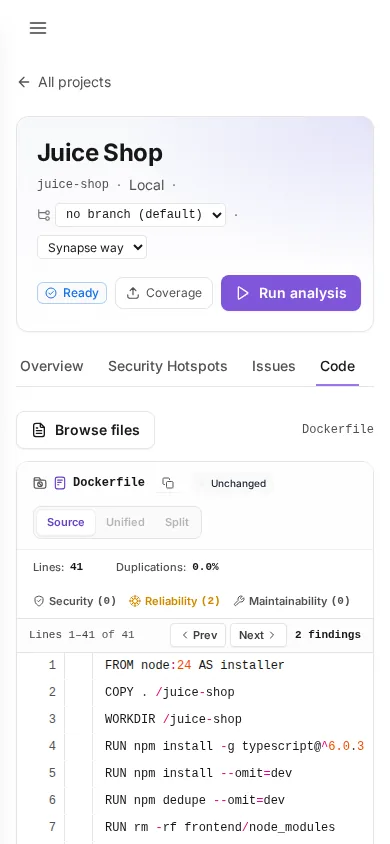Switch to the Issues tab
This screenshot has width=390, height=844.
coord(273,366)
